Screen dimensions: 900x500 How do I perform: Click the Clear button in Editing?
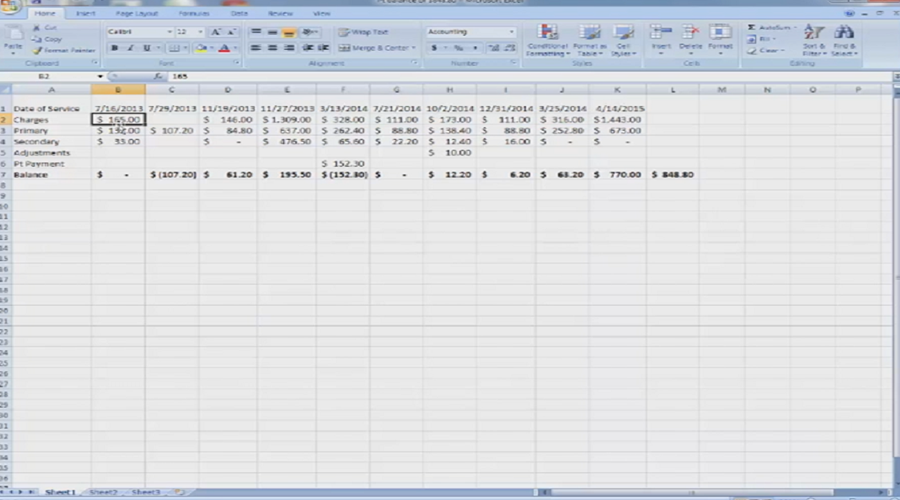[764, 51]
